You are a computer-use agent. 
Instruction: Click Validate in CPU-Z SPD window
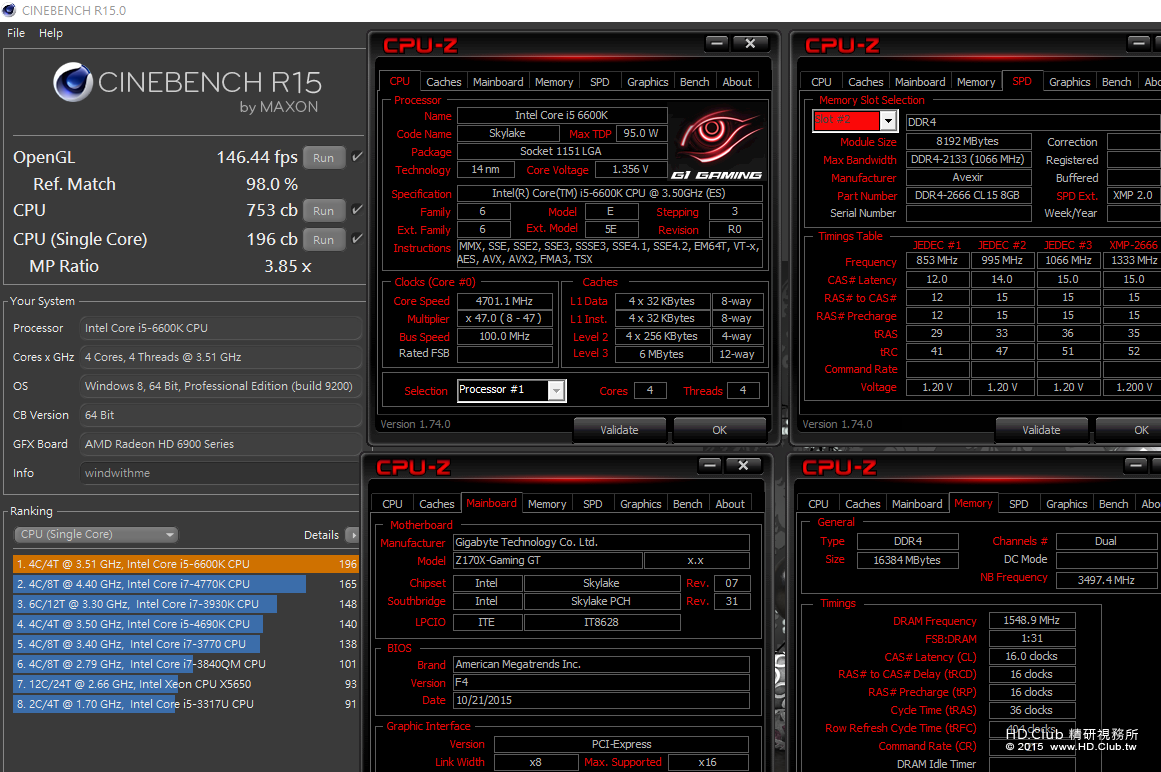tap(1041, 430)
